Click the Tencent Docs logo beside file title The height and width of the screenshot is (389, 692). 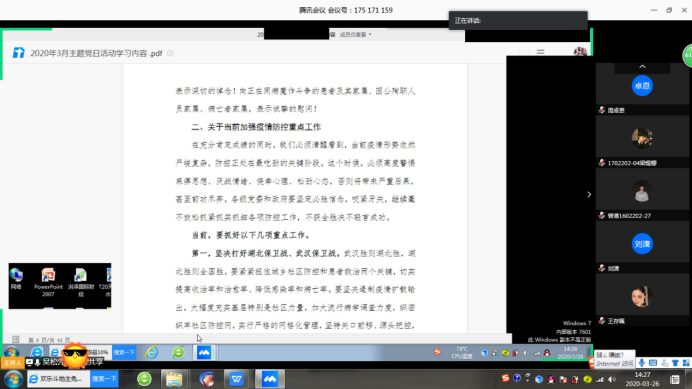tap(18, 53)
